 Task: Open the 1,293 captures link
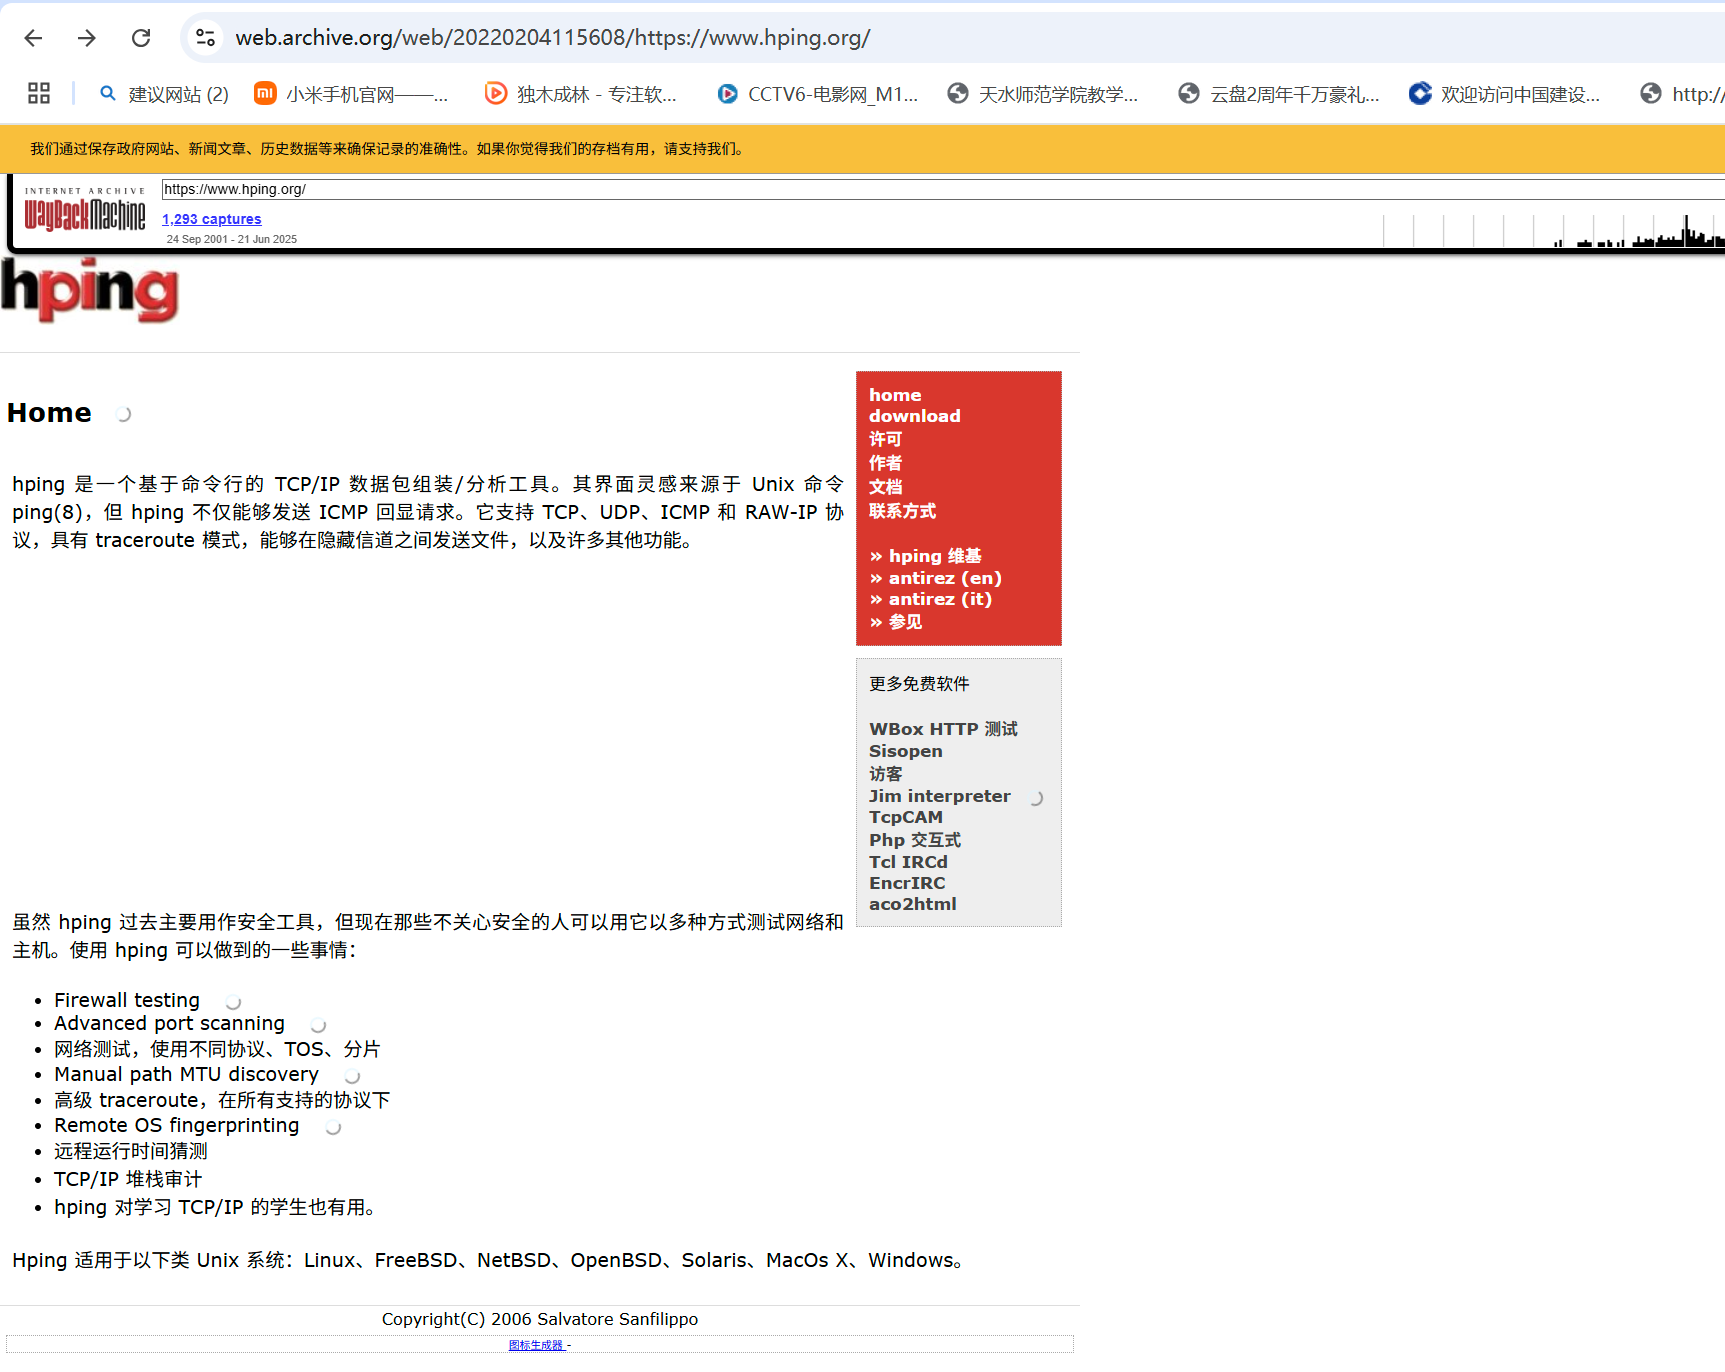click(x=212, y=219)
